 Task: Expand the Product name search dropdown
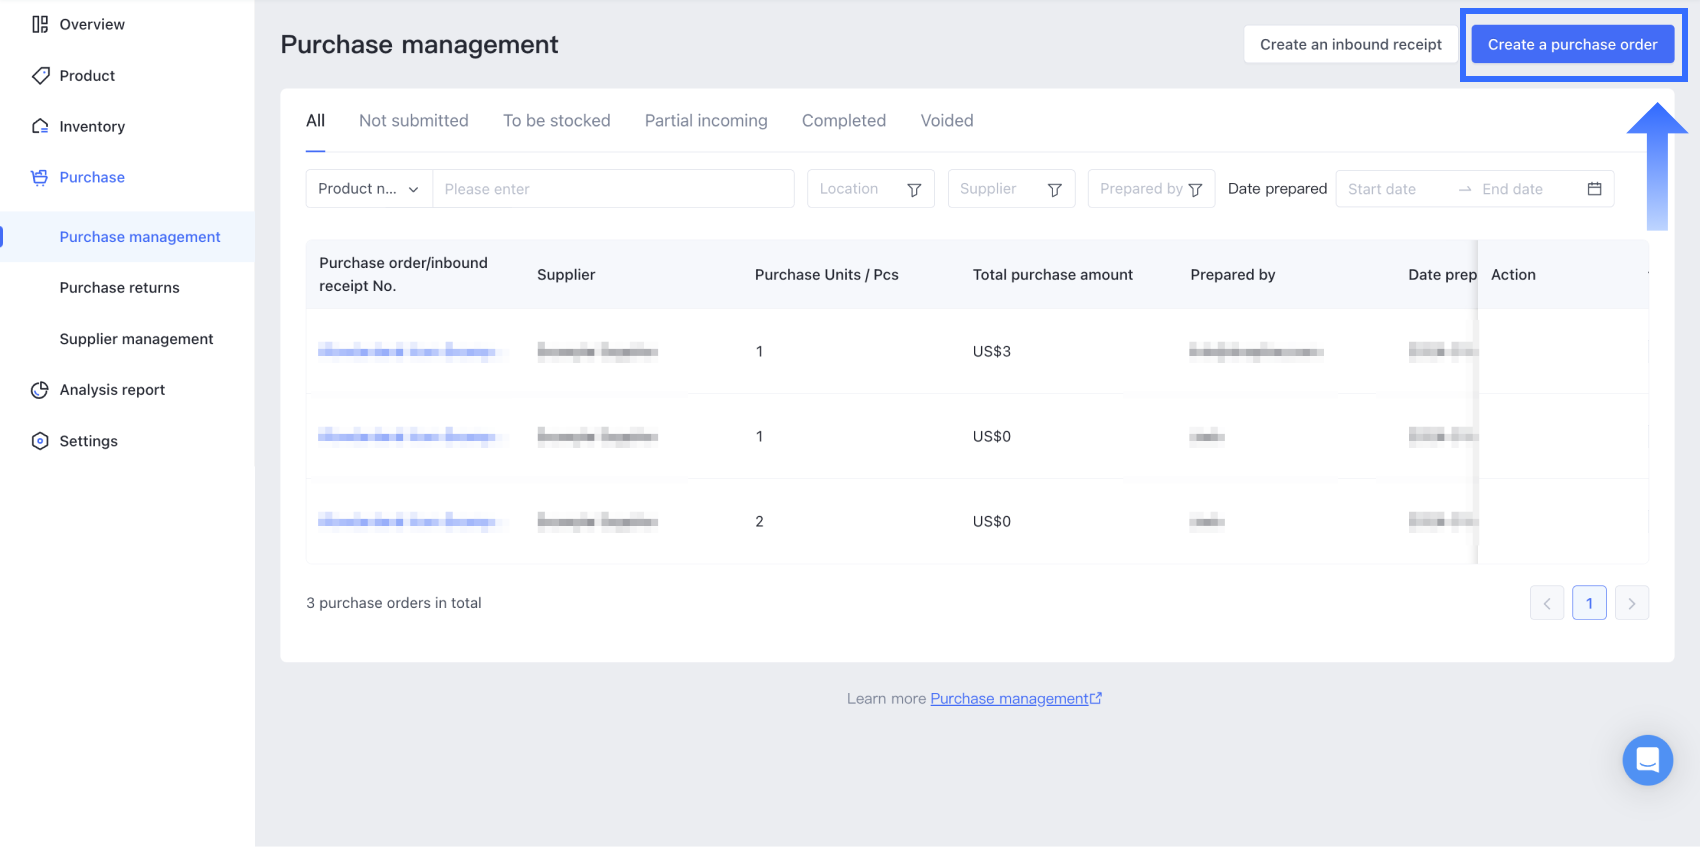point(369,188)
